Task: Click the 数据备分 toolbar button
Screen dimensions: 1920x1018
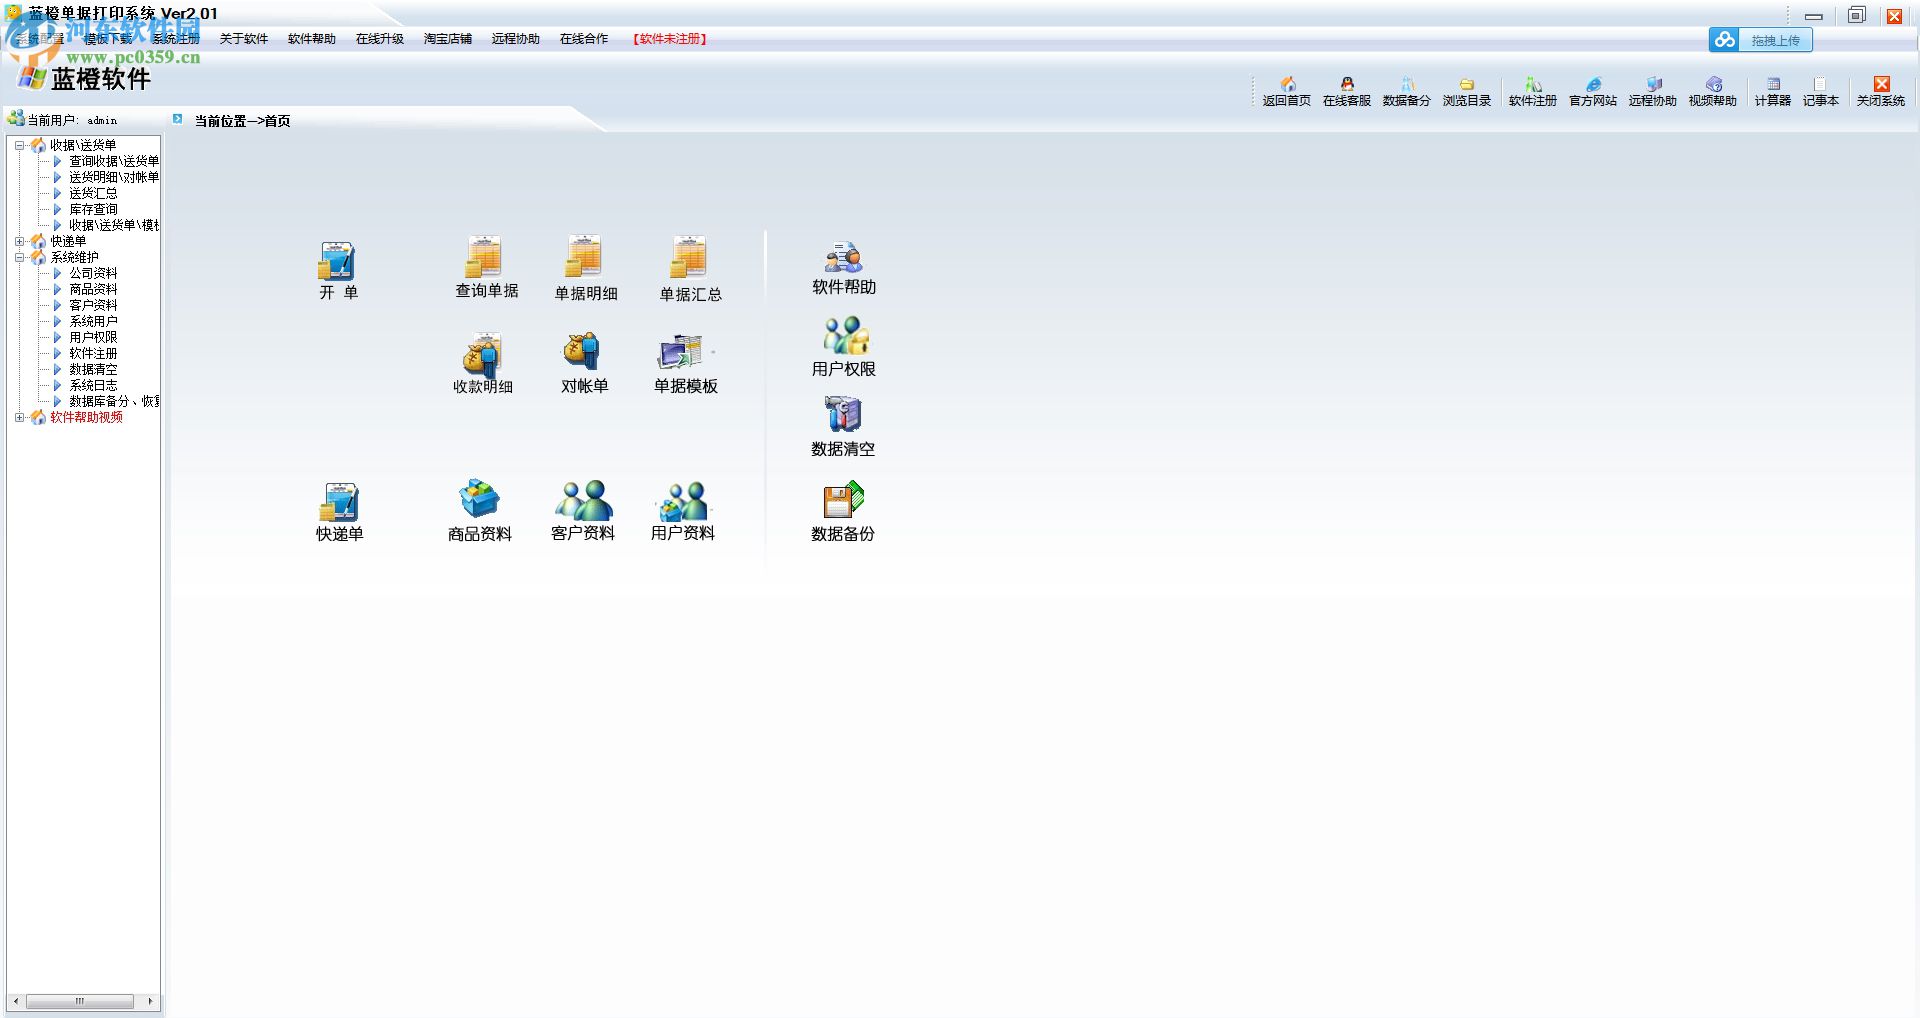Action: pyautogui.click(x=1407, y=92)
